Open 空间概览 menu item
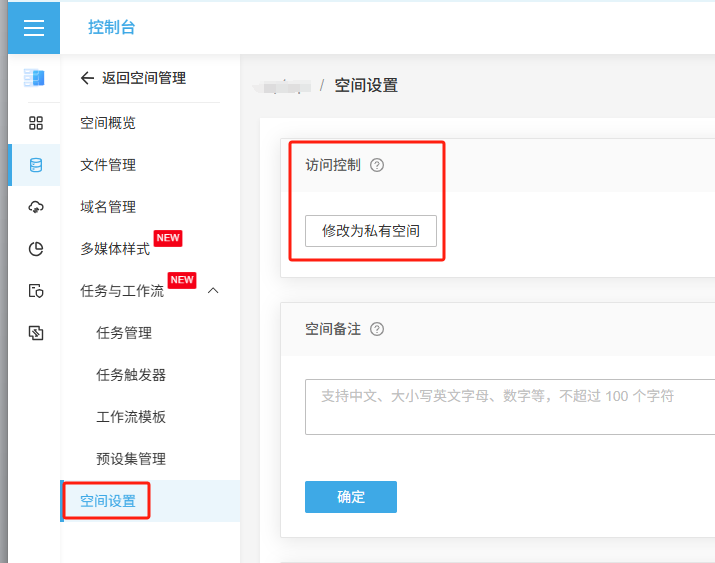The width and height of the screenshot is (715, 563). point(108,123)
